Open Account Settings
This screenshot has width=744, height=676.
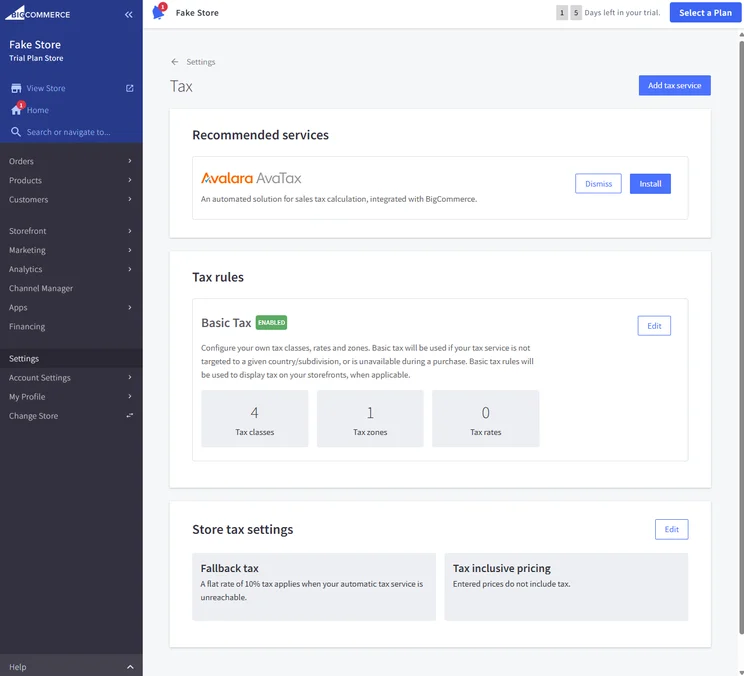71,378
